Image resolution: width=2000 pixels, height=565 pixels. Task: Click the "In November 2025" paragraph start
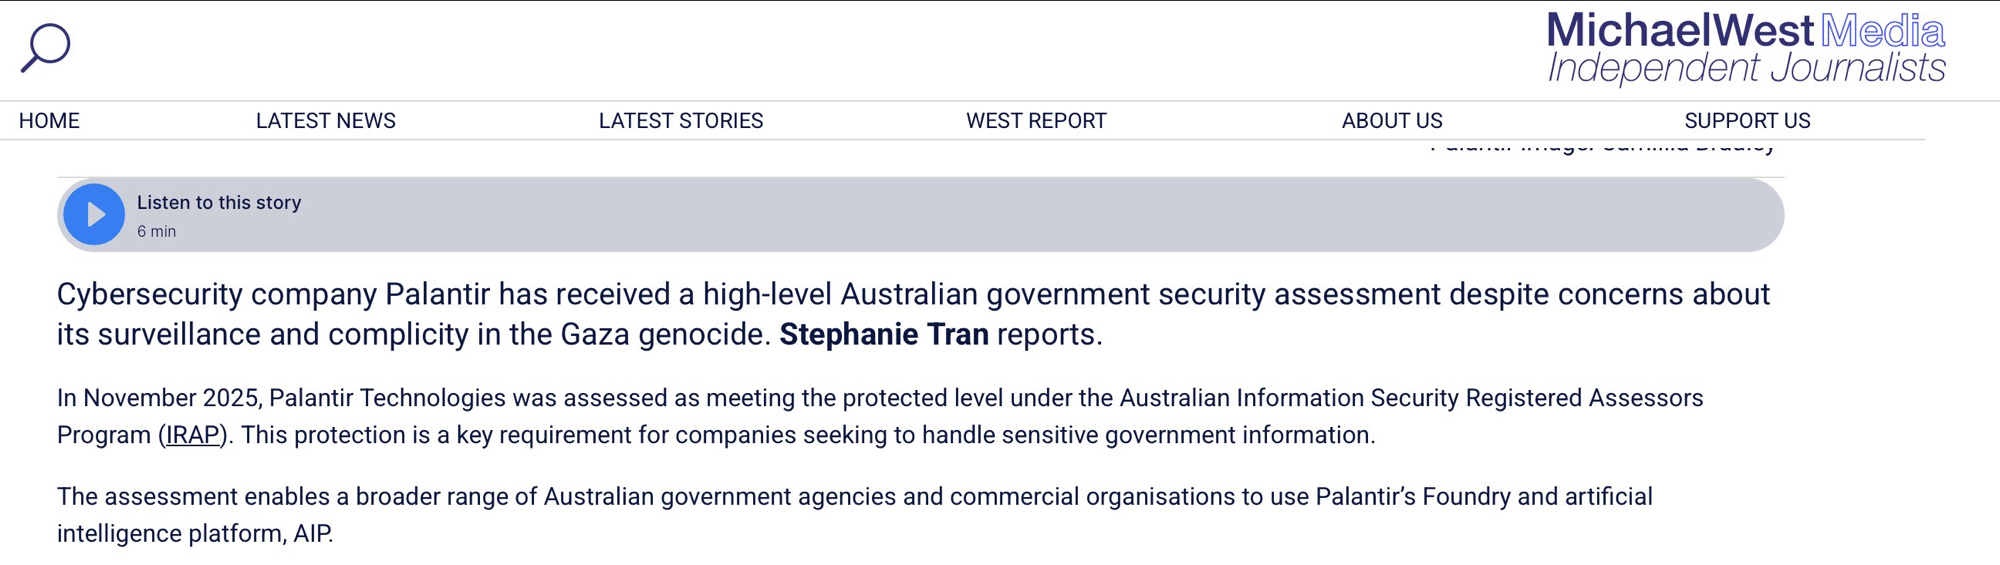point(158,398)
